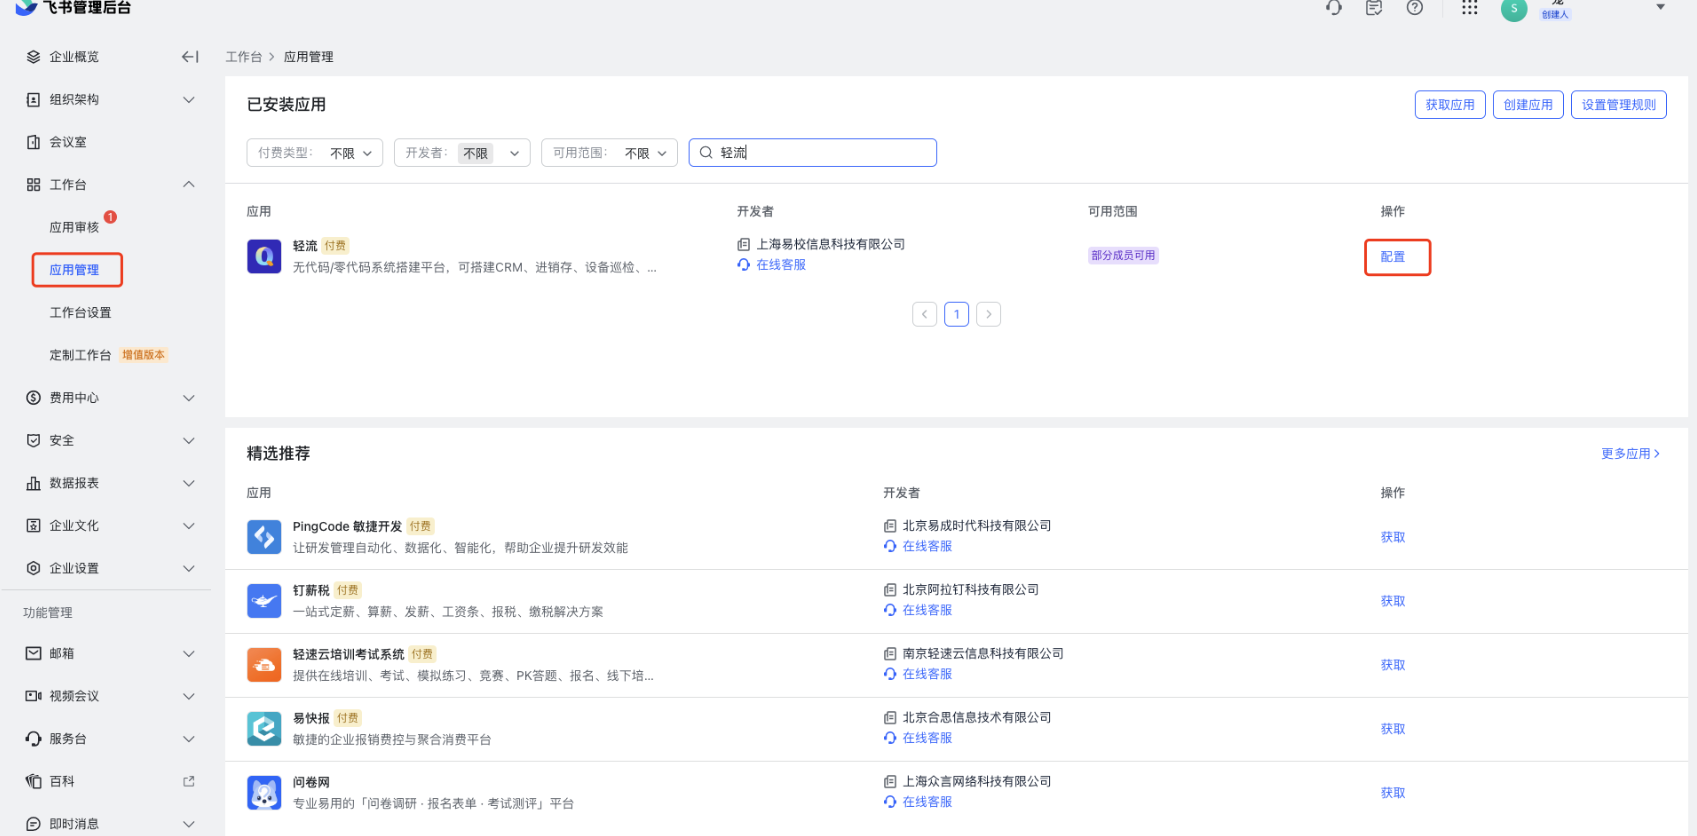The width and height of the screenshot is (1697, 836).
Task: Open the headset support icon in header
Action: coord(1334,8)
